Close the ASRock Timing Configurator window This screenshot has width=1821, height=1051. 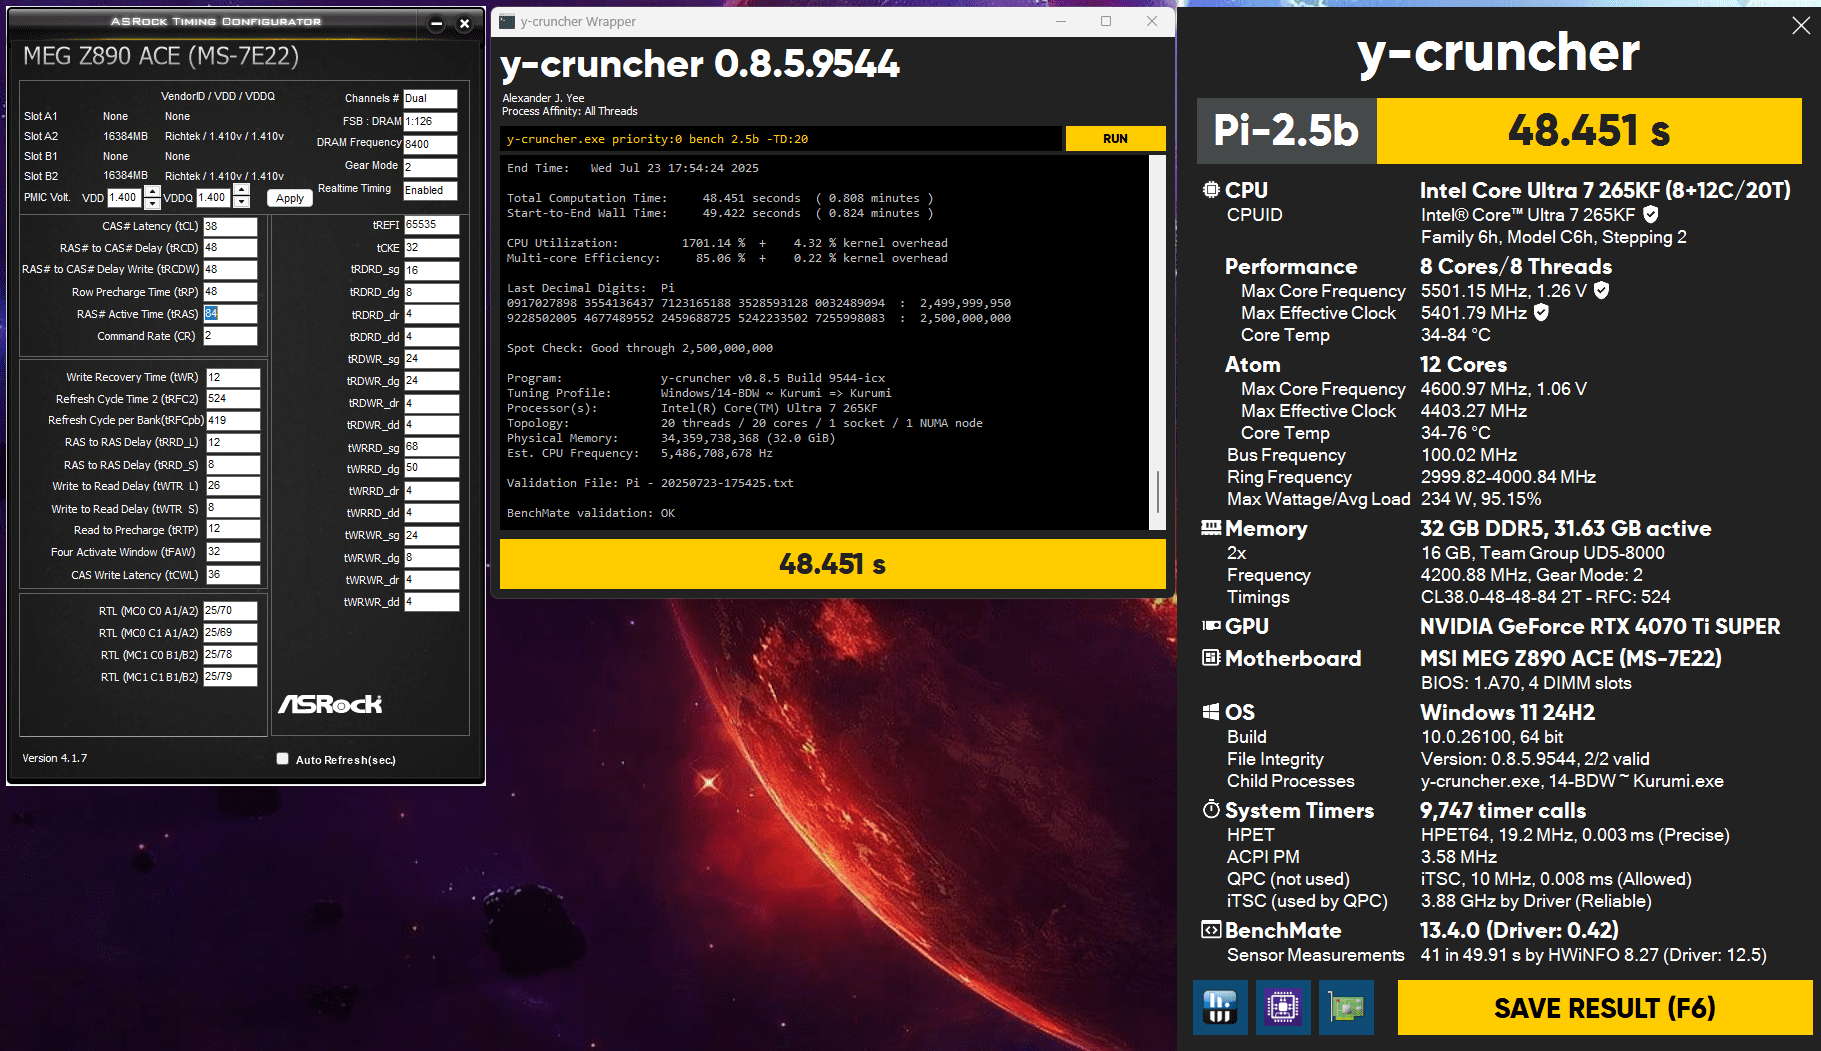point(464,24)
